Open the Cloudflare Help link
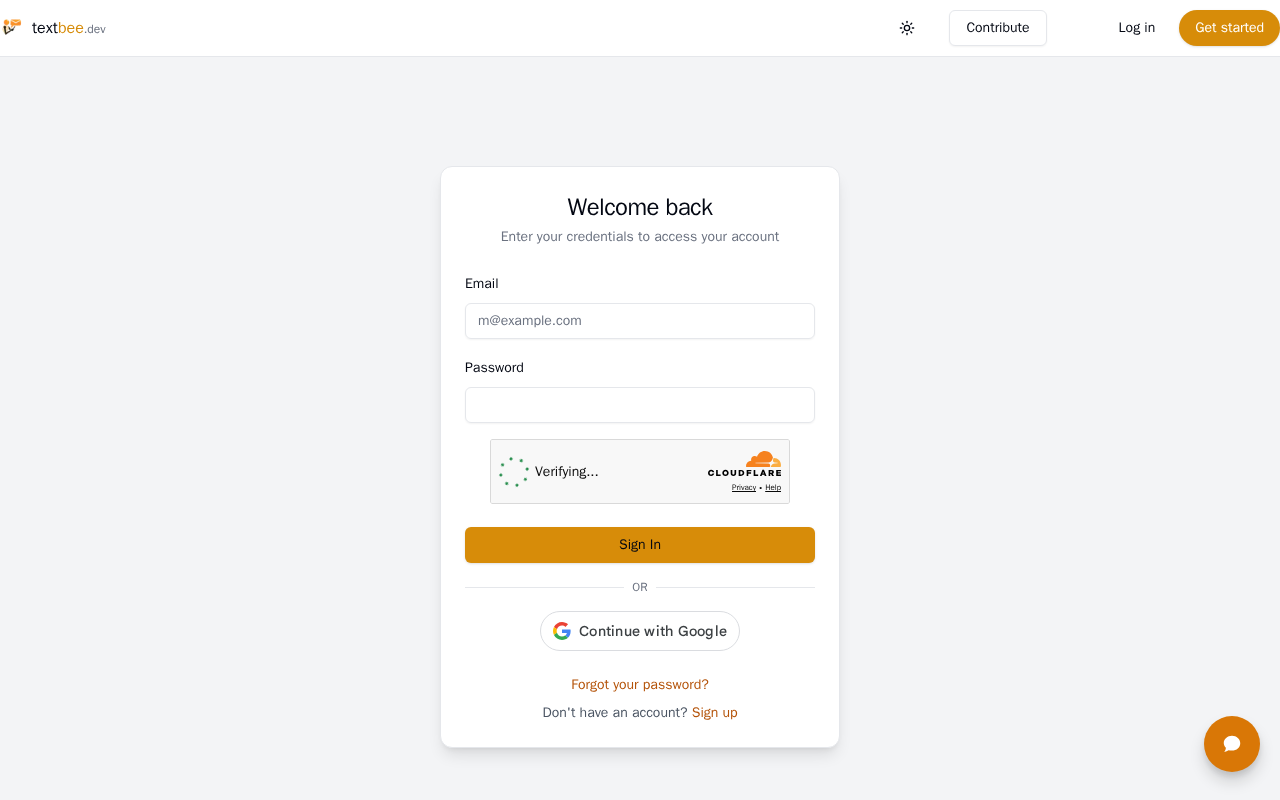Viewport: 1280px width, 800px height. click(773, 488)
